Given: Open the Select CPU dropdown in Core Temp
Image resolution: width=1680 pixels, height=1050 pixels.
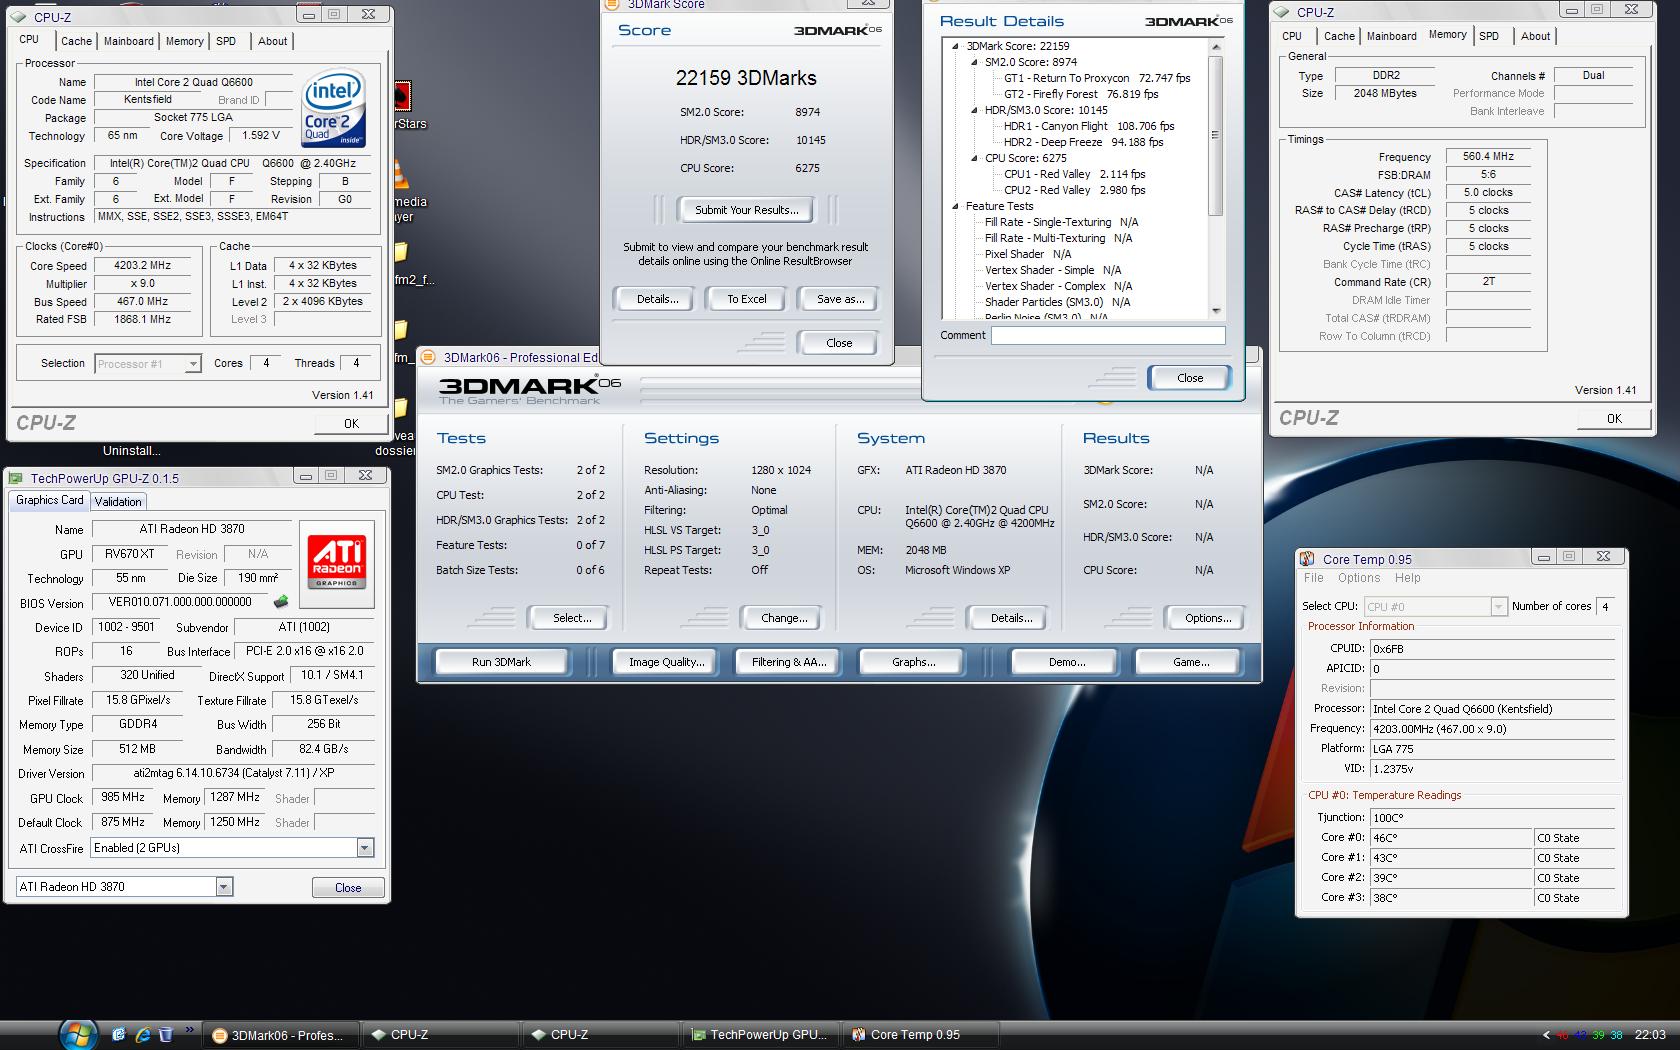Looking at the screenshot, I should [x=1498, y=607].
